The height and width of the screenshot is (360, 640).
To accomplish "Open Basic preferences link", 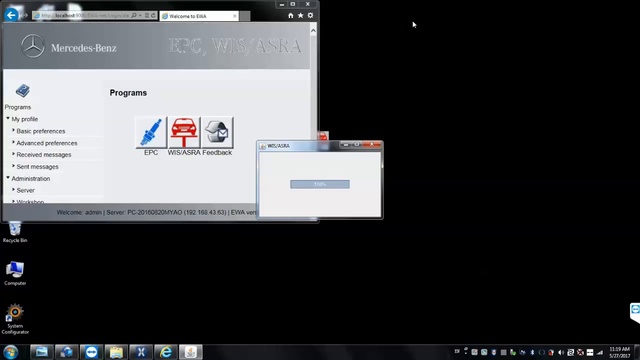I will coord(41,131).
